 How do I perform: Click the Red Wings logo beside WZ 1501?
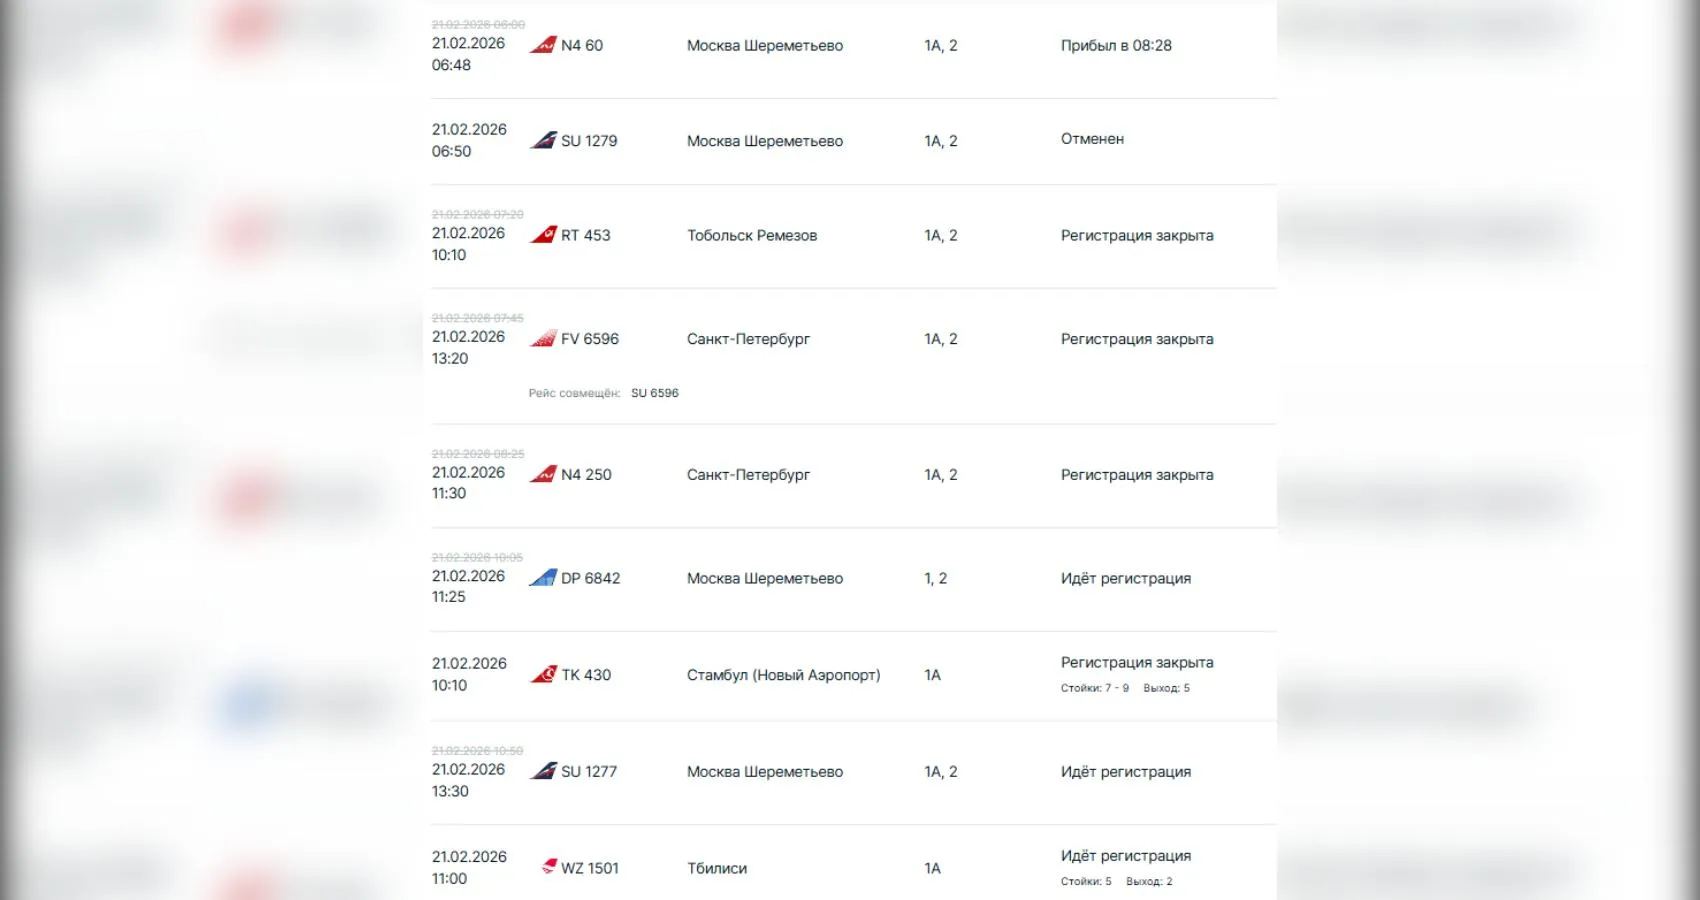point(548,866)
